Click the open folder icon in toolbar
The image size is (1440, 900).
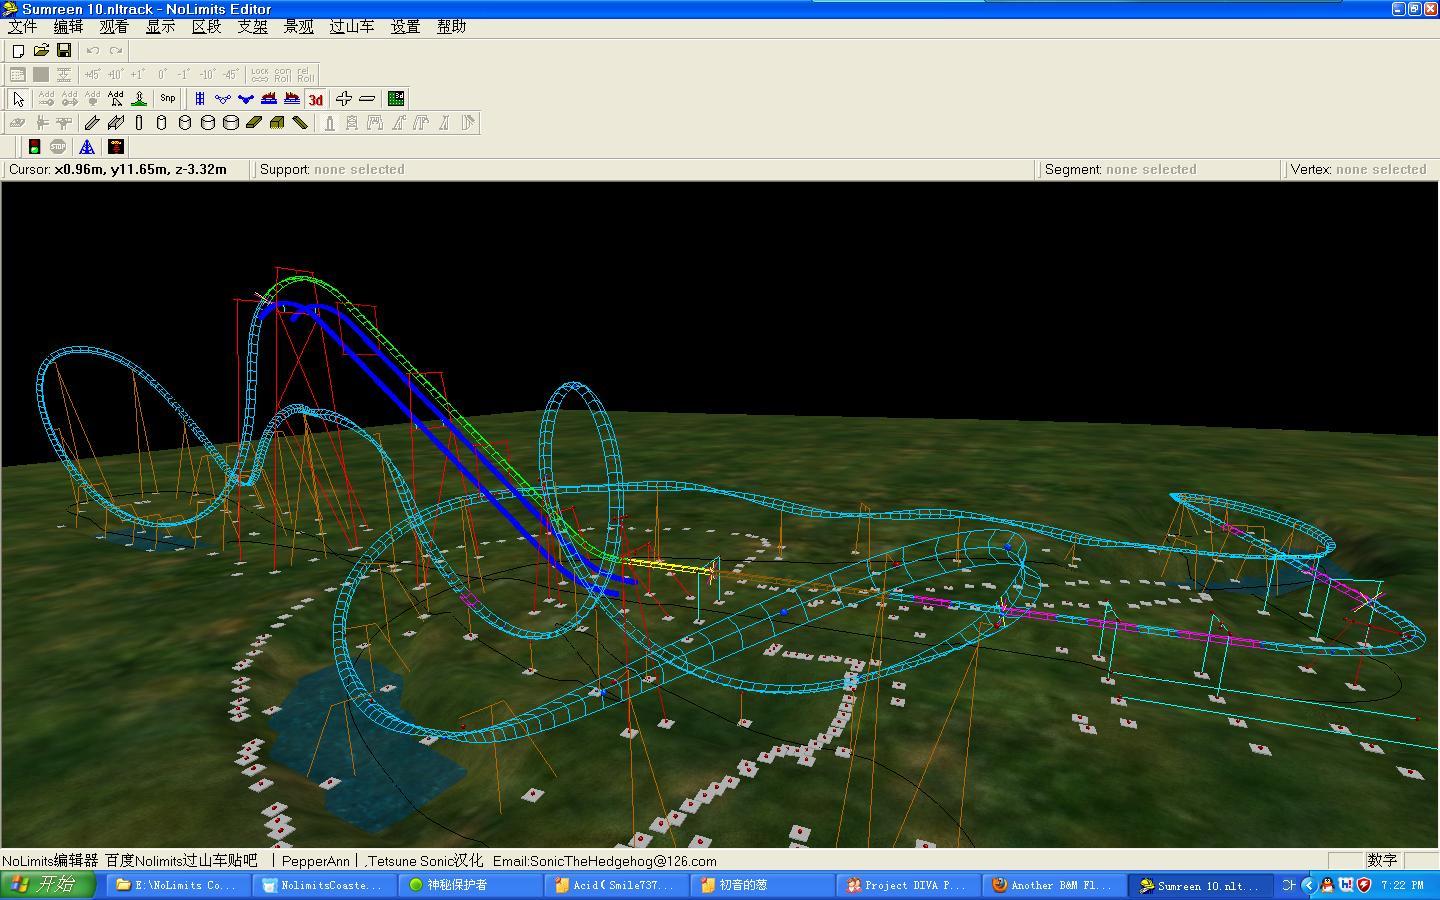(x=41, y=50)
